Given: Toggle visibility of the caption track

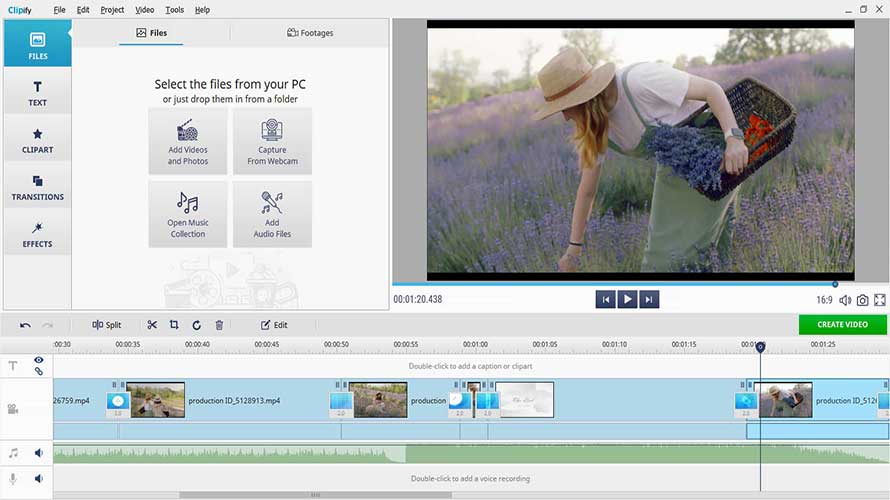Looking at the screenshot, I should (39, 360).
